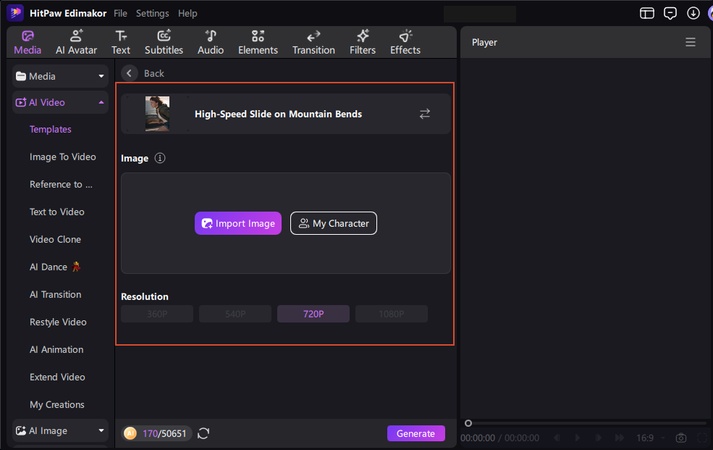Select 540P resolution

click(x=235, y=314)
